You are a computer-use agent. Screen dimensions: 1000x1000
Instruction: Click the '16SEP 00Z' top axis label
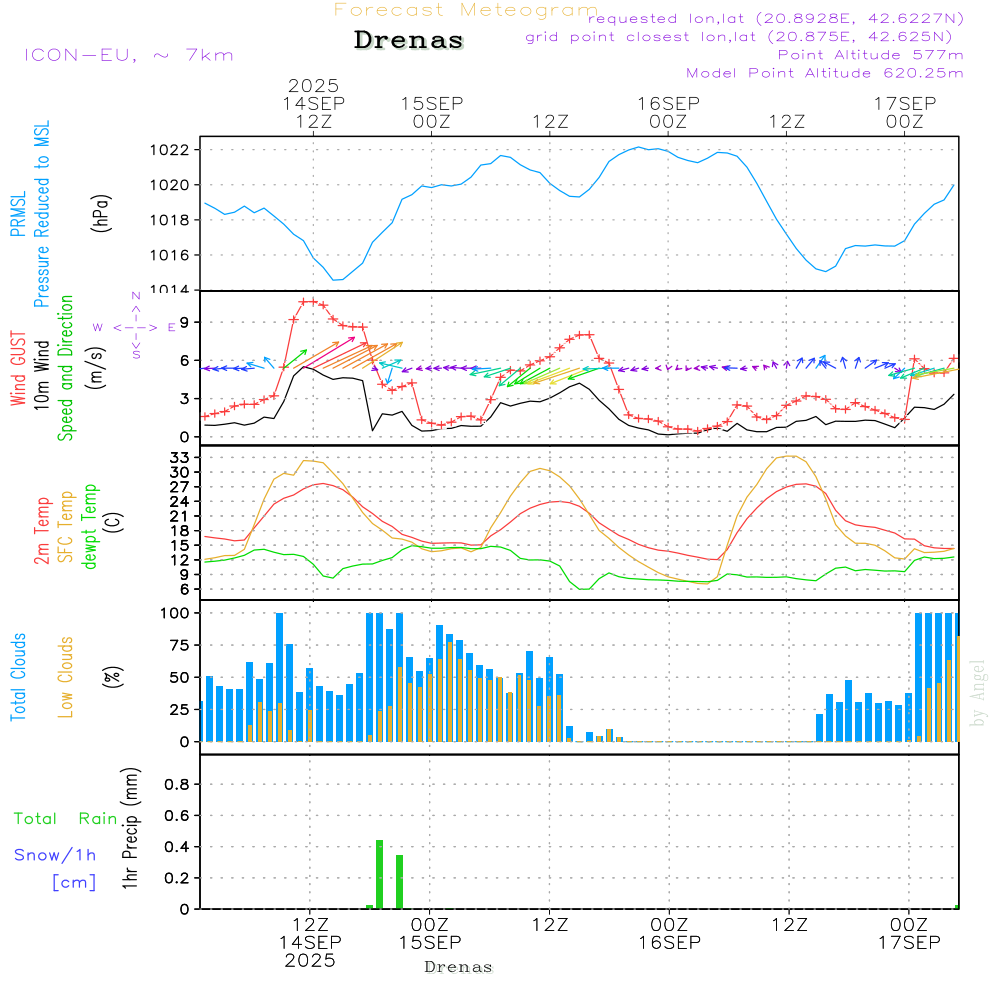pyautogui.click(x=668, y=112)
